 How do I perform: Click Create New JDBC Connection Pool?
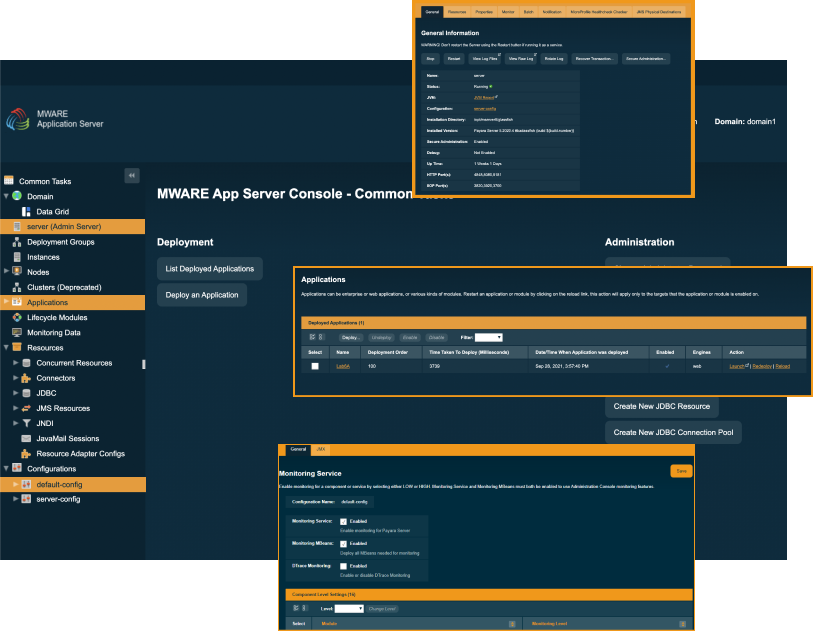[x=673, y=432]
